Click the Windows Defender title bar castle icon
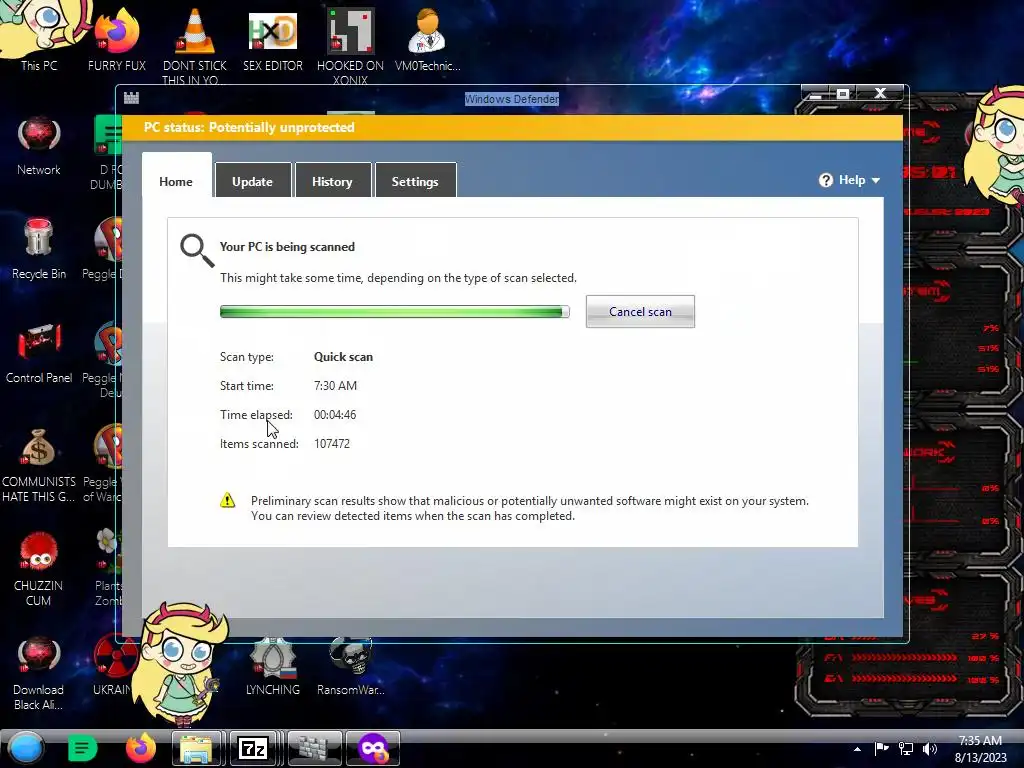This screenshot has width=1024, height=768. coord(131,98)
